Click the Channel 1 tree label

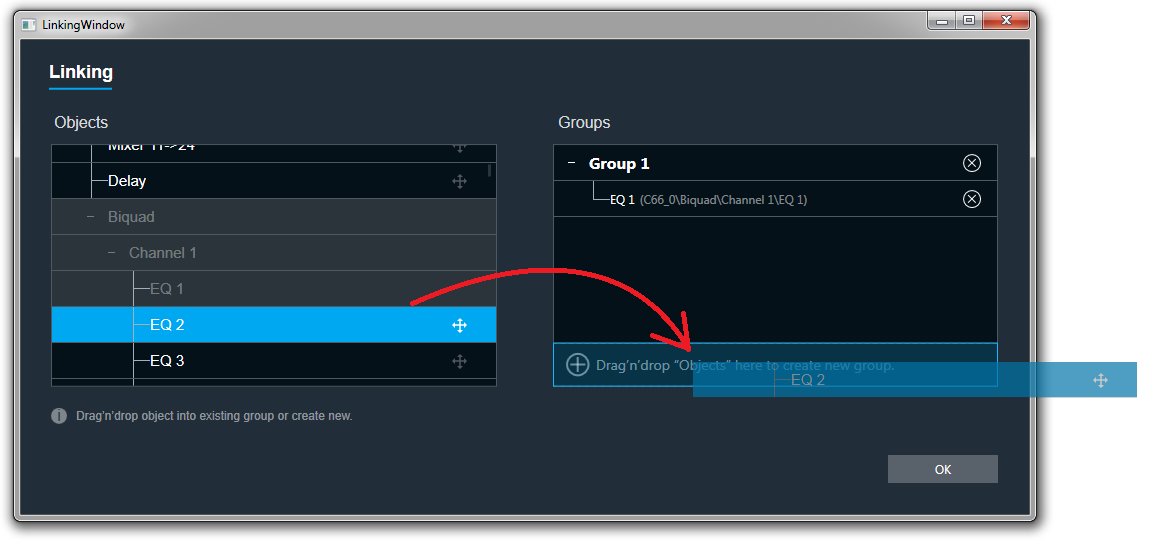coord(163,253)
